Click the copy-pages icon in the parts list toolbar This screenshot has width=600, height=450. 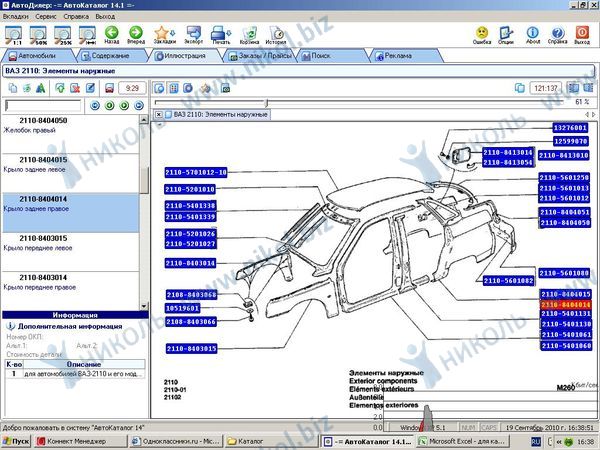tap(13, 88)
